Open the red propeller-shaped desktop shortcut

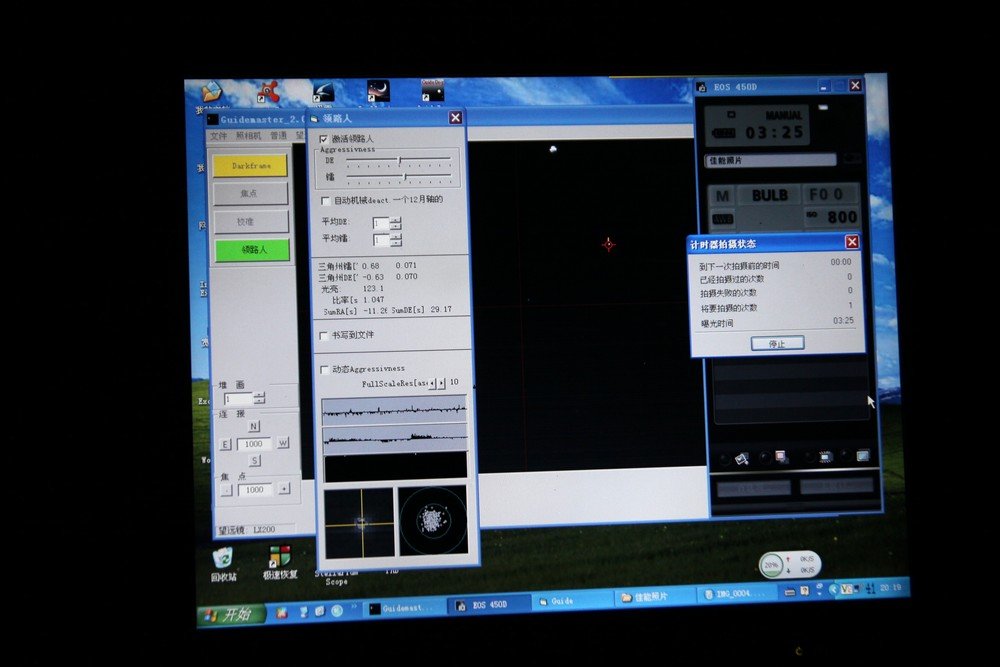pyautogui.click(x=268, y=91)
